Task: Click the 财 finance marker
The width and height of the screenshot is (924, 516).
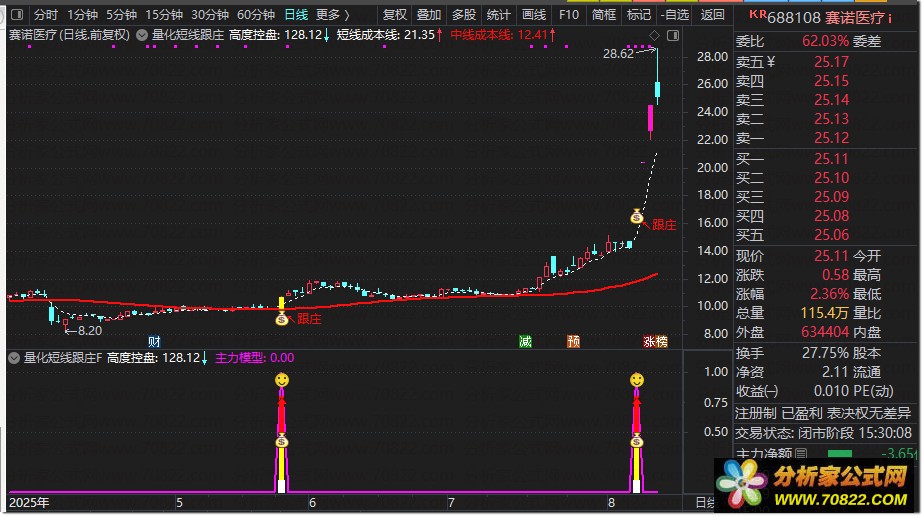Action: (x=154, y=341)
